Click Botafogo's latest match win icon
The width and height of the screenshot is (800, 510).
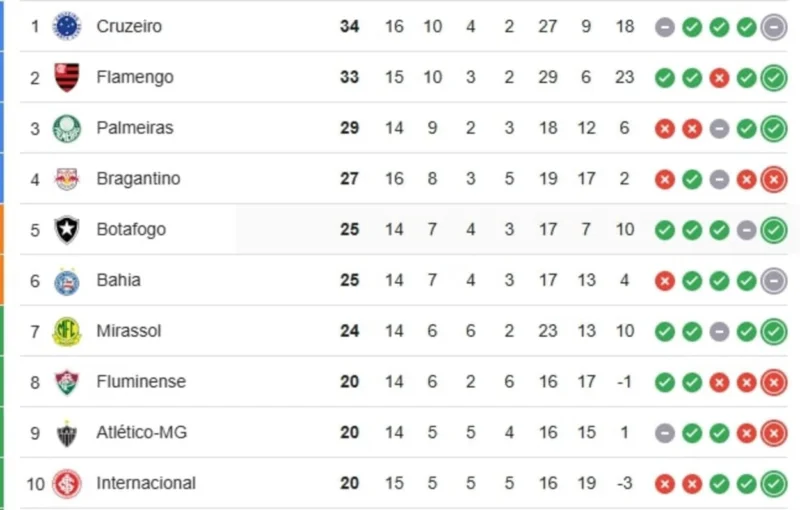(x=773, y=230)
